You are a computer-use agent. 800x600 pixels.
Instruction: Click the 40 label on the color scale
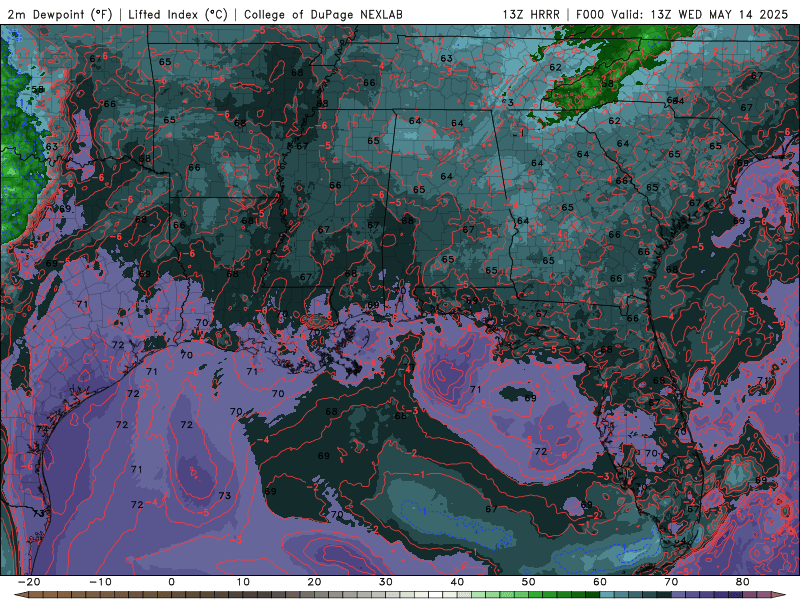tap(457, 582)
